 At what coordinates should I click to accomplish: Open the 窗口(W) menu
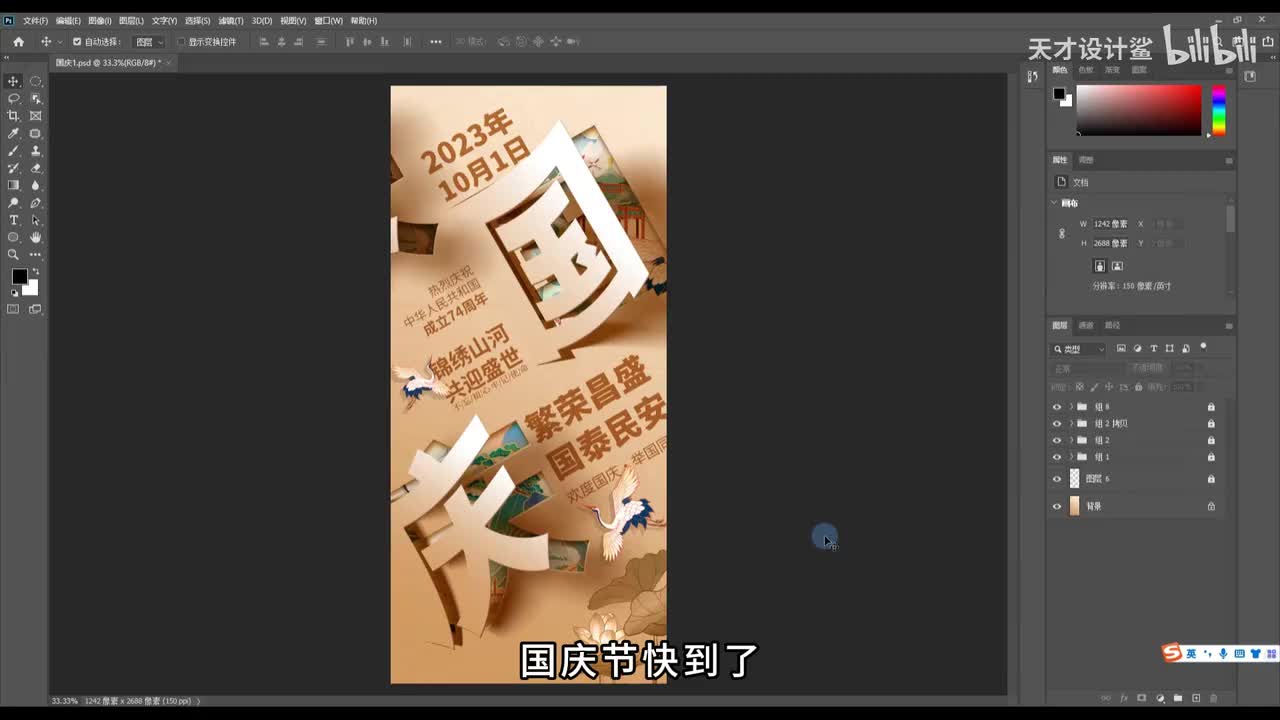[328, 21]
